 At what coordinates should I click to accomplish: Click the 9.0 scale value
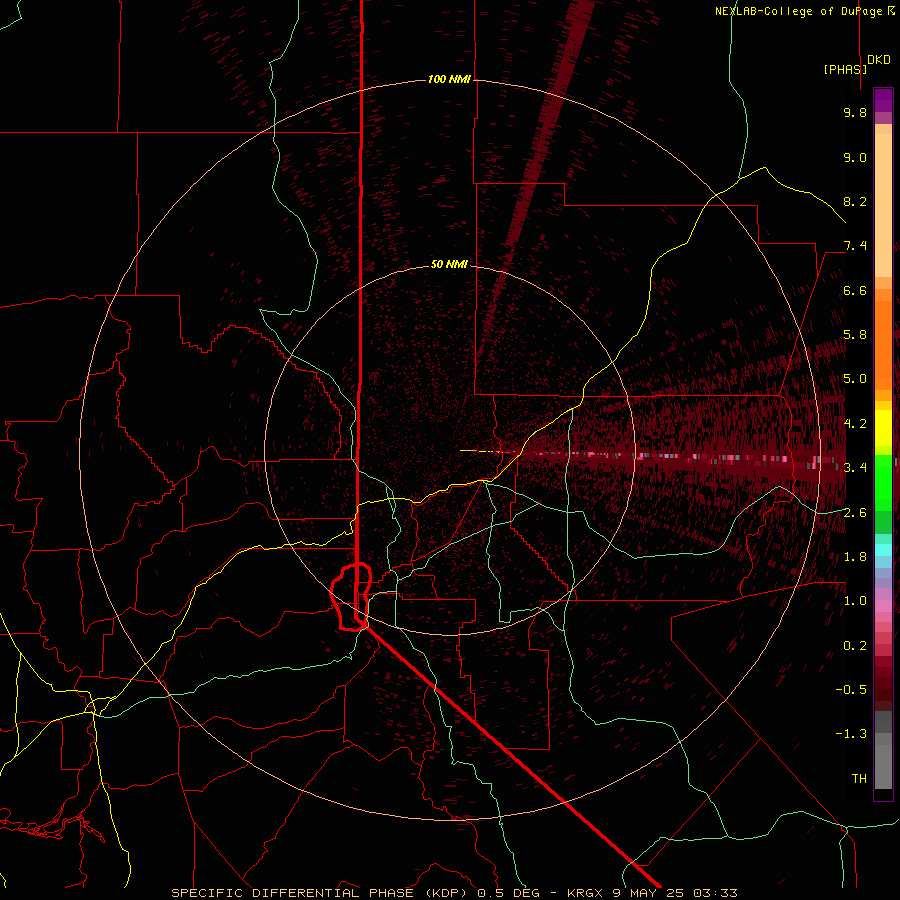click(x=855, y=157)
